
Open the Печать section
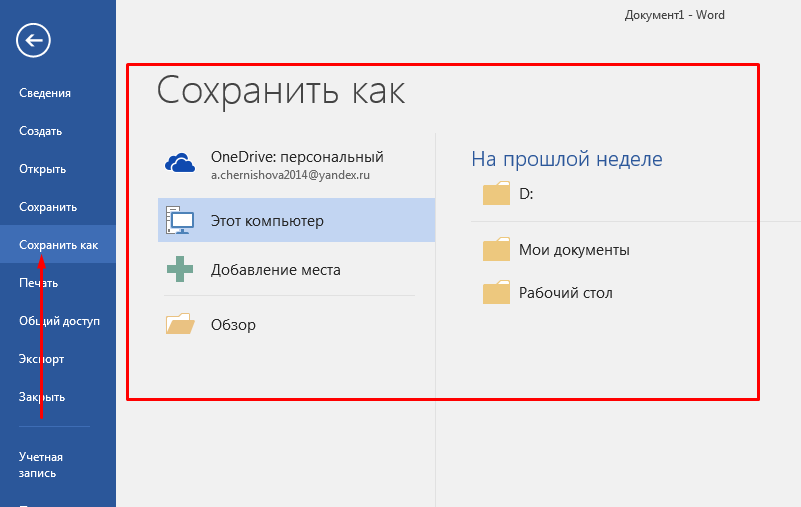coord(39,283)
